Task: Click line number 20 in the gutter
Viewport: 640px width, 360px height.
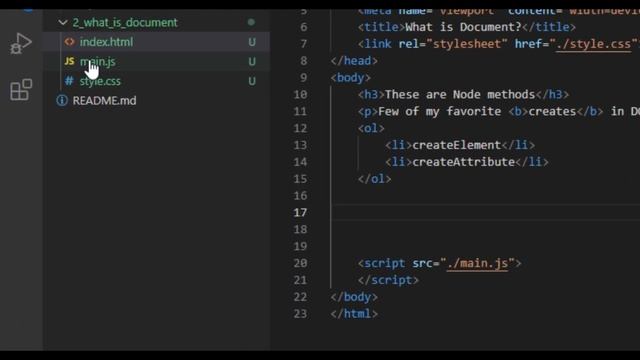Action: [300, 263]
